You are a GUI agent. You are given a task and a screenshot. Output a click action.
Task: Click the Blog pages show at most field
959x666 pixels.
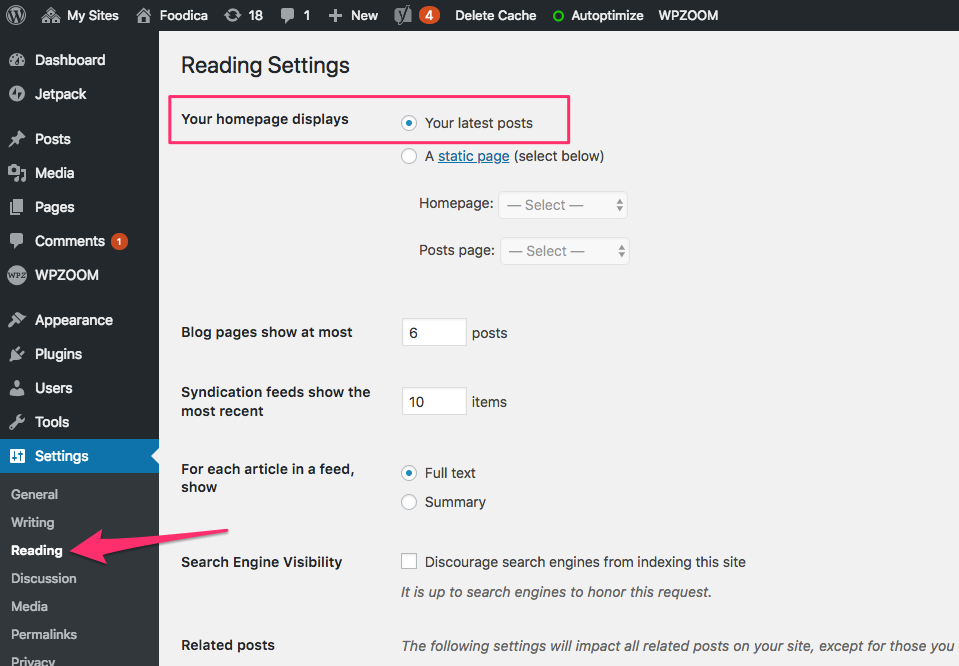[434, 332]
